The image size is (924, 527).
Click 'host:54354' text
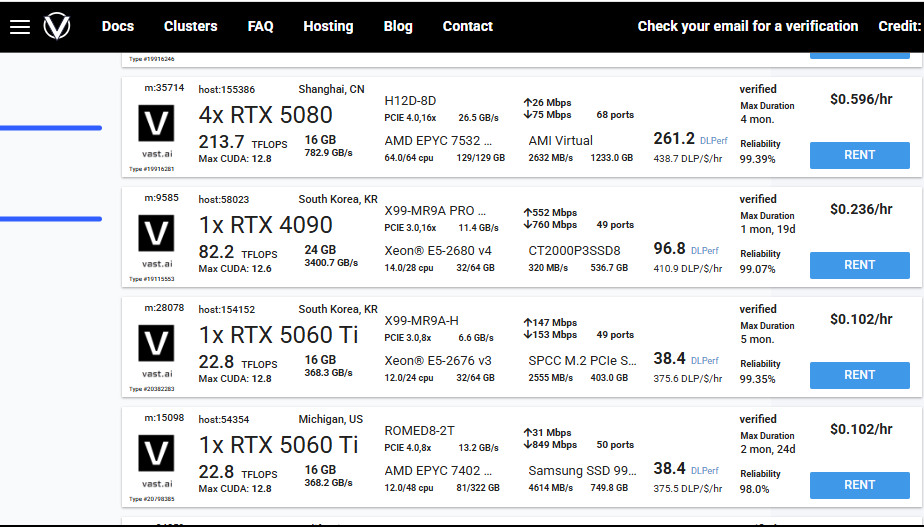224,420
